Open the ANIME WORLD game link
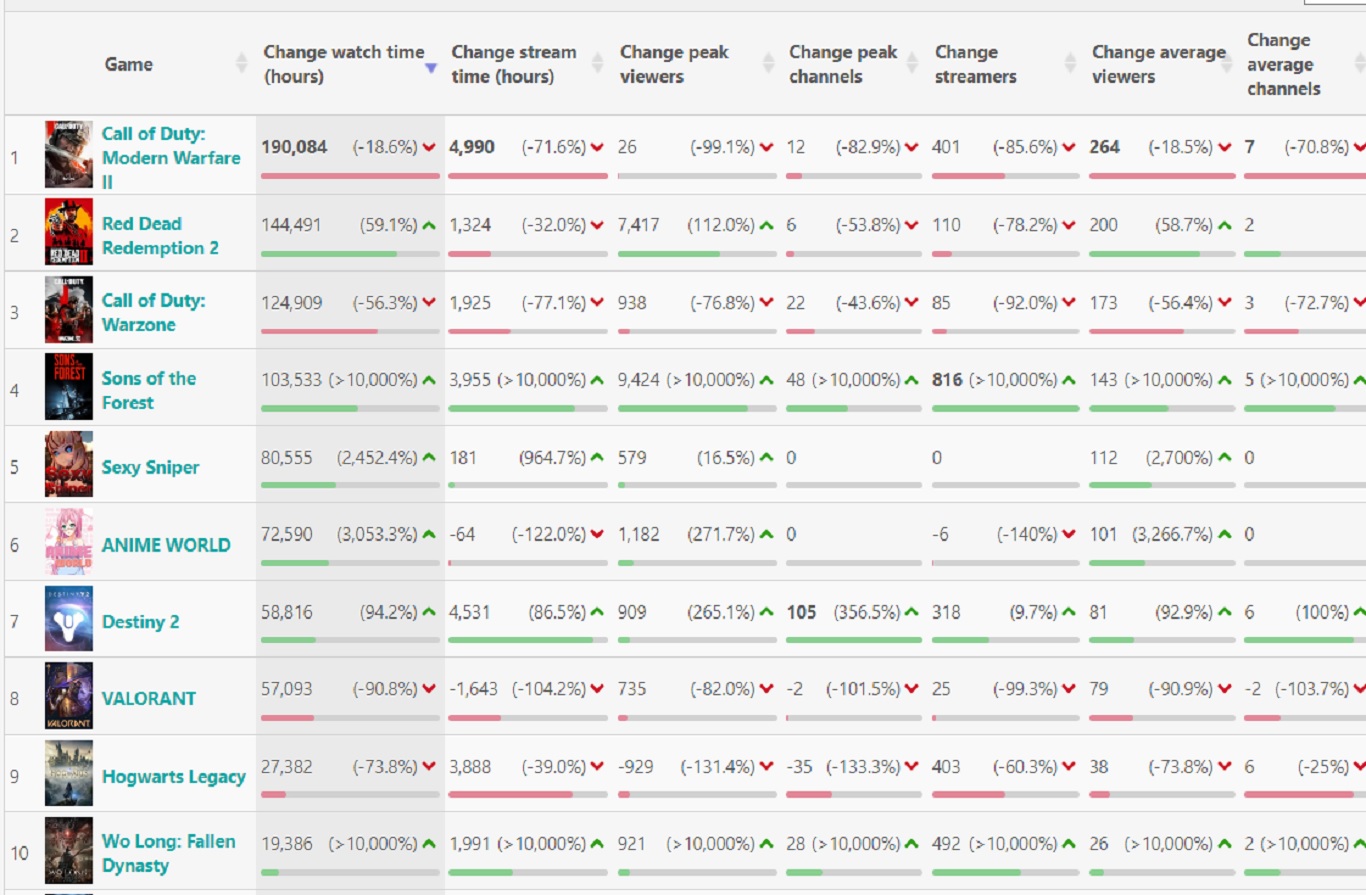The height and width of the screenshot is (895, 1366). pyautogui.click(x=166, y=545)
